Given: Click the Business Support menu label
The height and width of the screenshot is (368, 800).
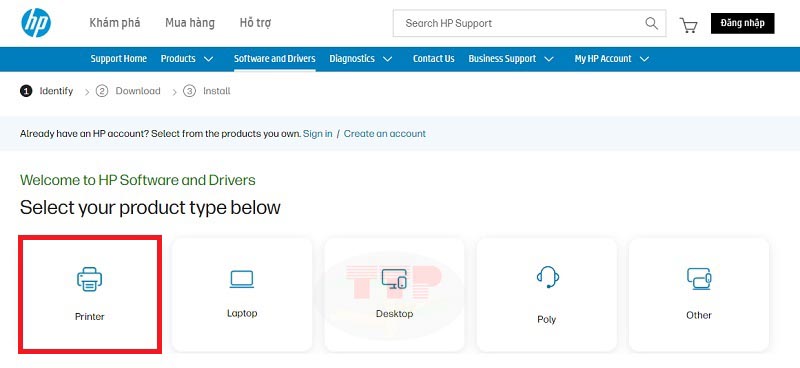Looking at the screenshot, I should [502, 59].
